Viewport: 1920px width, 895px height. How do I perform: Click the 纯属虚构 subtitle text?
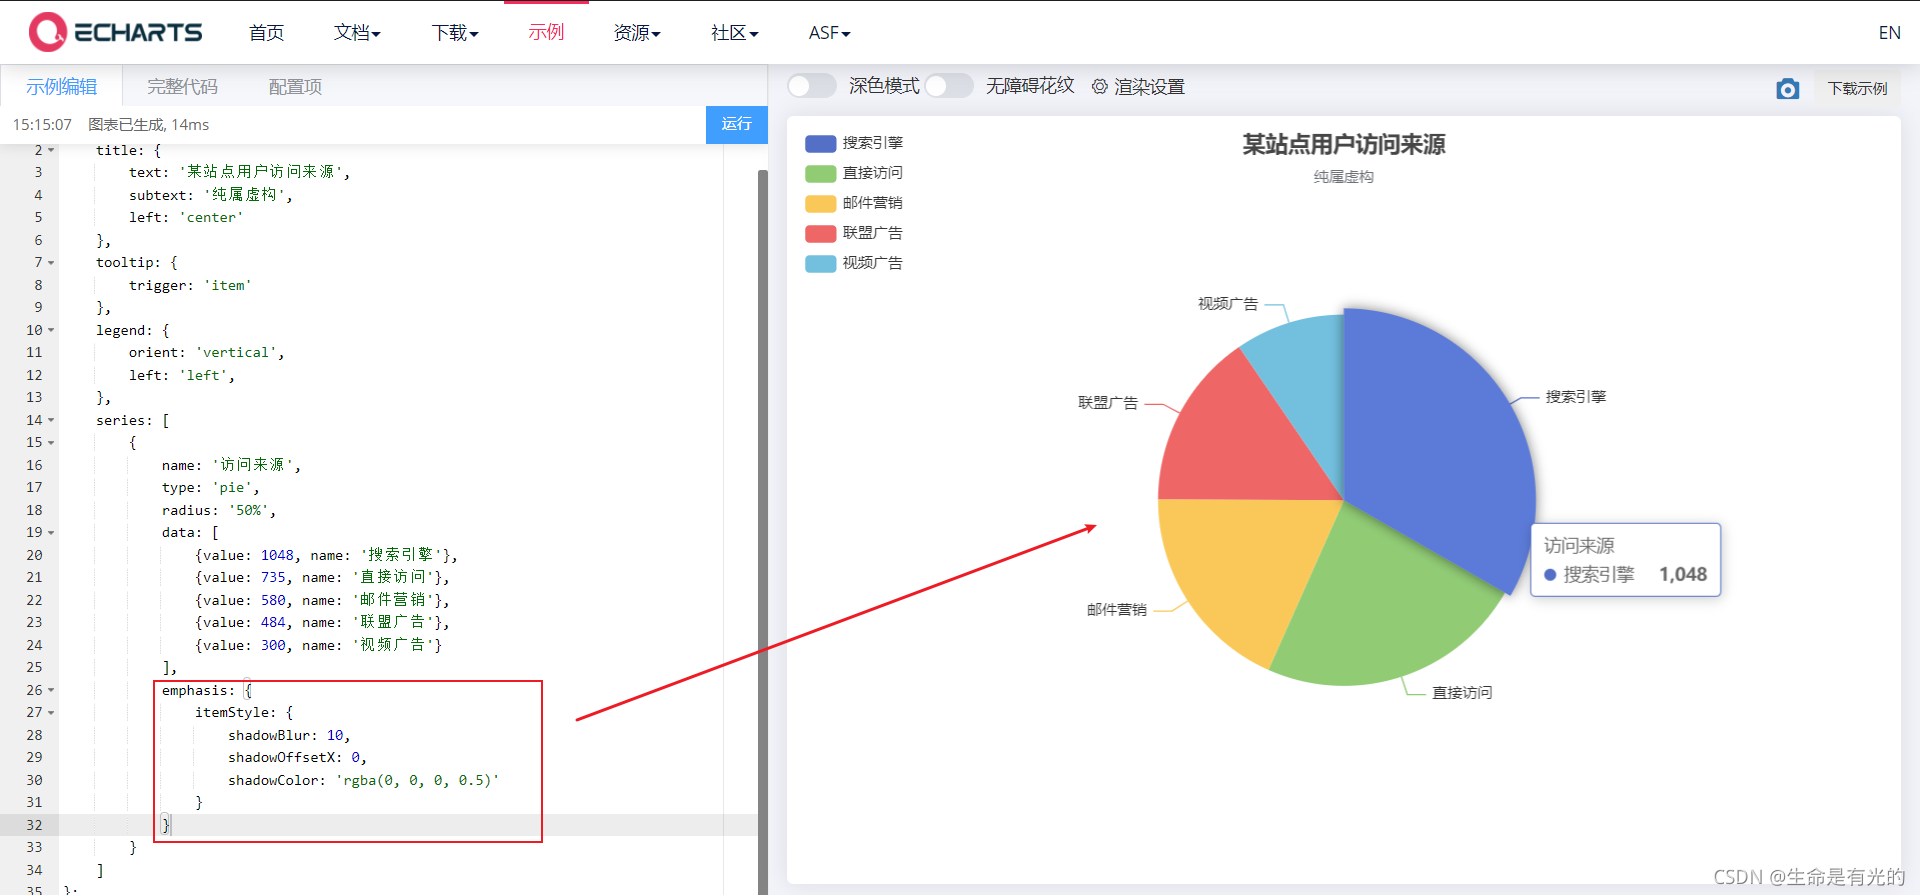(1343, 177)
